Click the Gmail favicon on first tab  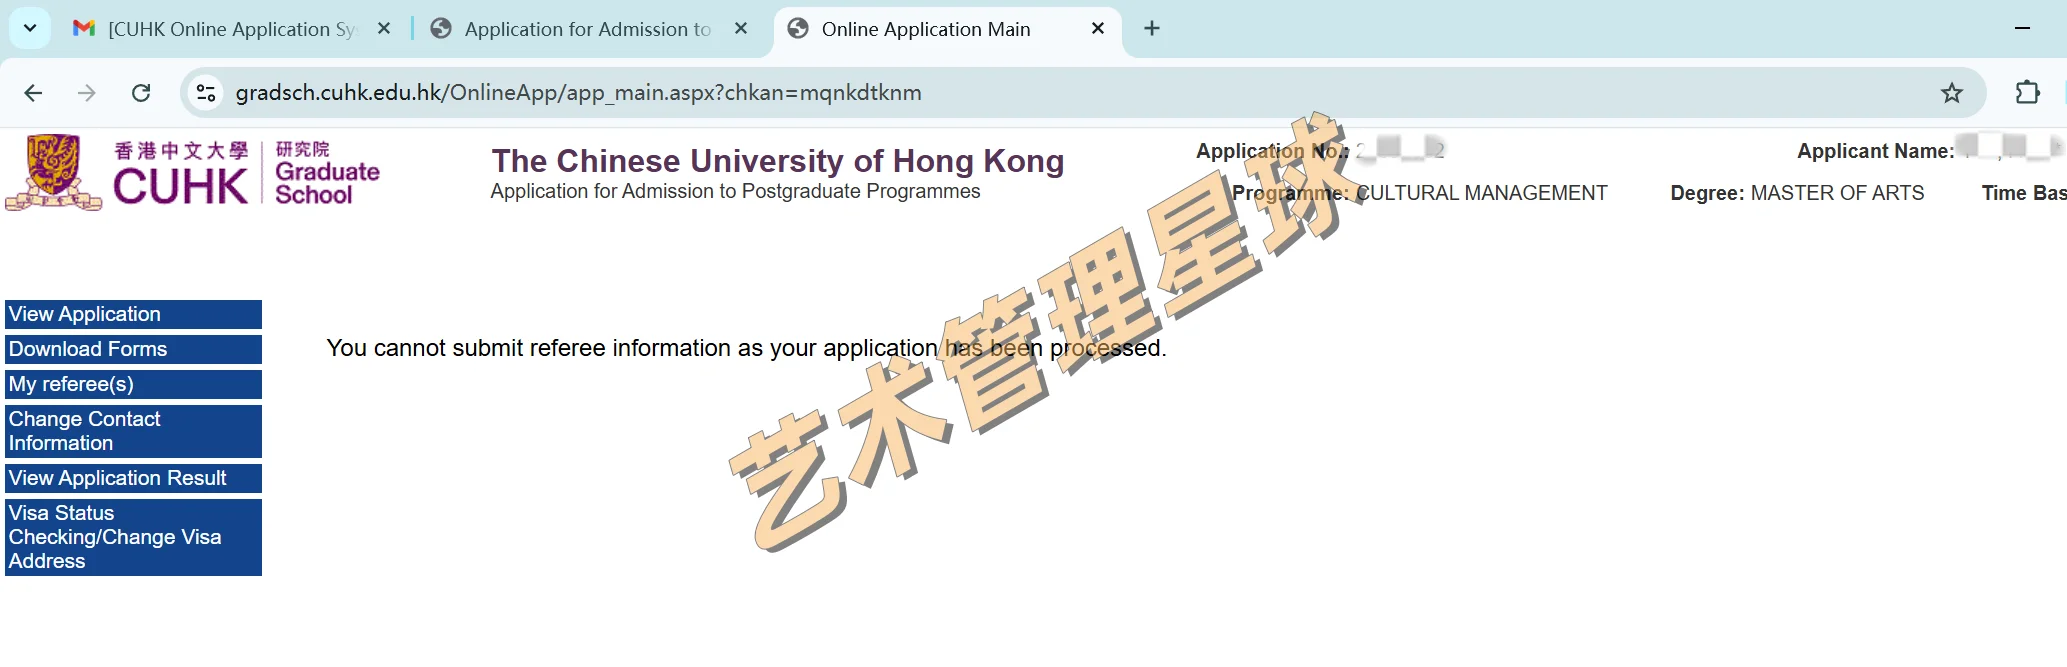pyautogui.click(x=84, y=29)
